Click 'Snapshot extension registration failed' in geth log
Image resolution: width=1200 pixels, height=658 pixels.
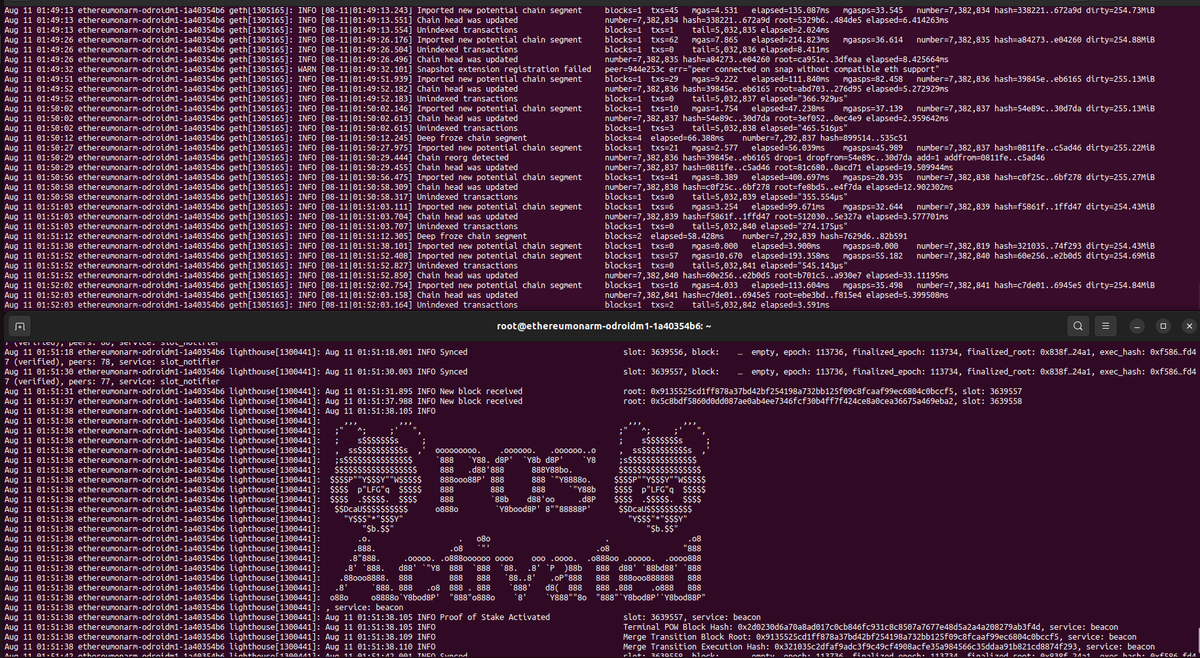click(x=503, y=70)
